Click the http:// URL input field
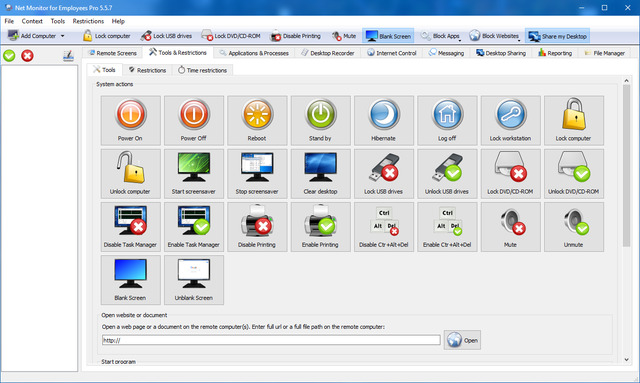640x383 pixels. 271,340
